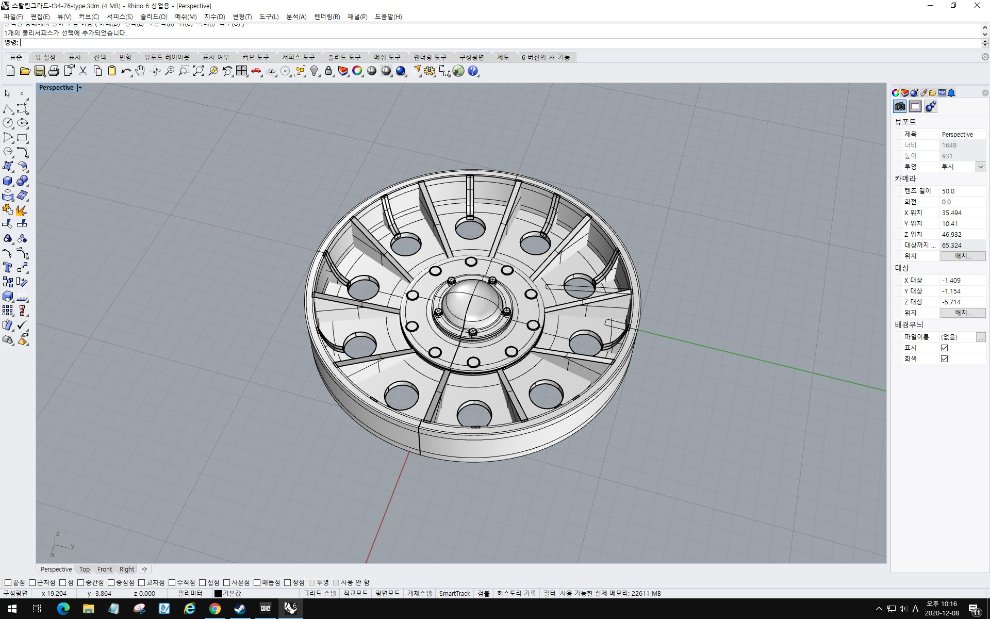Open the 편집(E) menu
Viewport: 990px width, 619px height.
pos(40,17)
